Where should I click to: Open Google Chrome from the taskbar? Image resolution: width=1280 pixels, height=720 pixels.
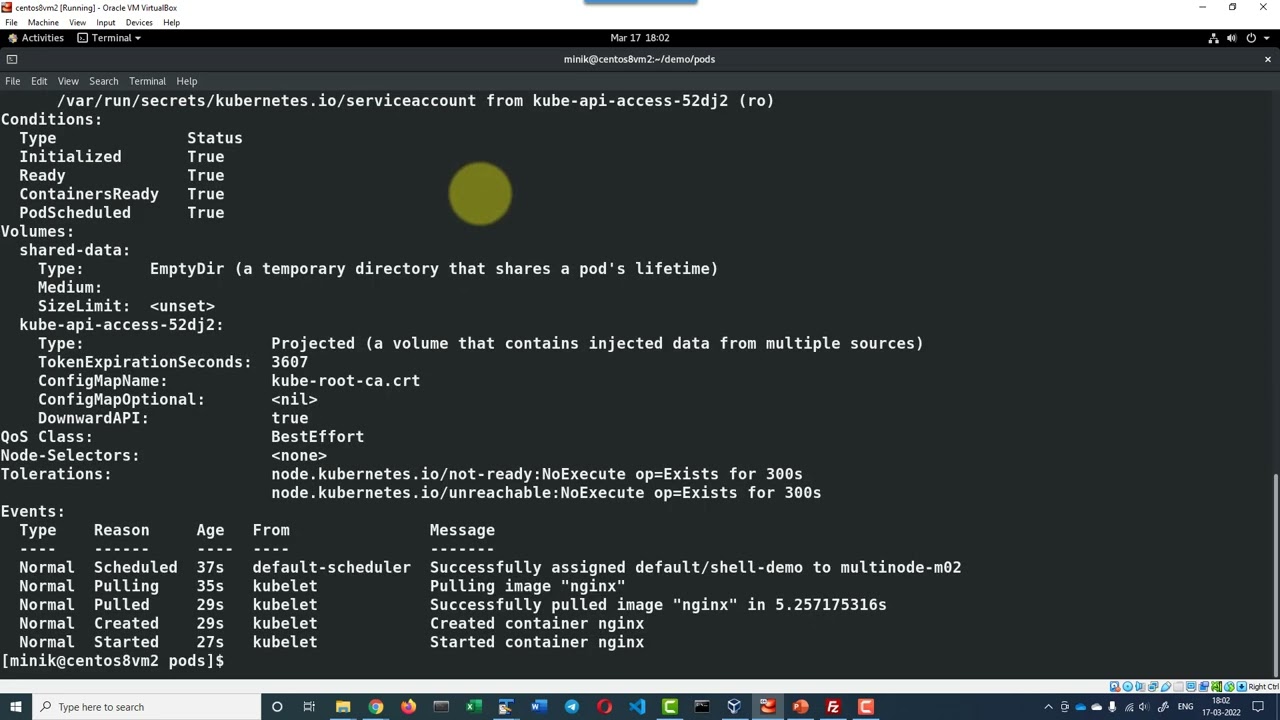(375, 707)
